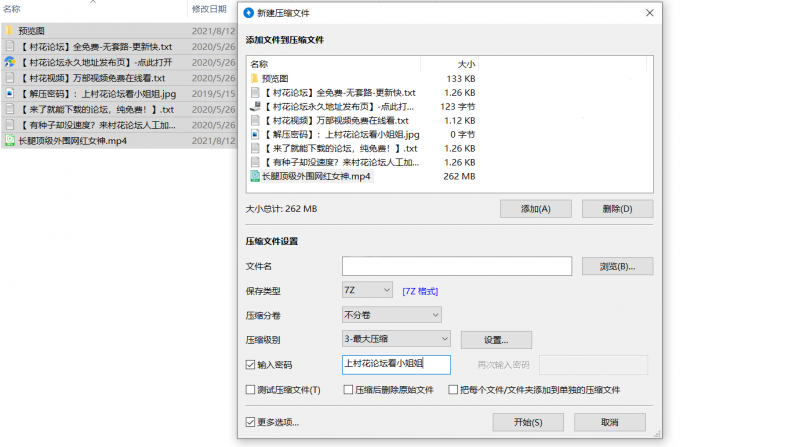
Task: Click the 全免费-无套路 txt file icon in the dialog list
Action: [255, 92]
